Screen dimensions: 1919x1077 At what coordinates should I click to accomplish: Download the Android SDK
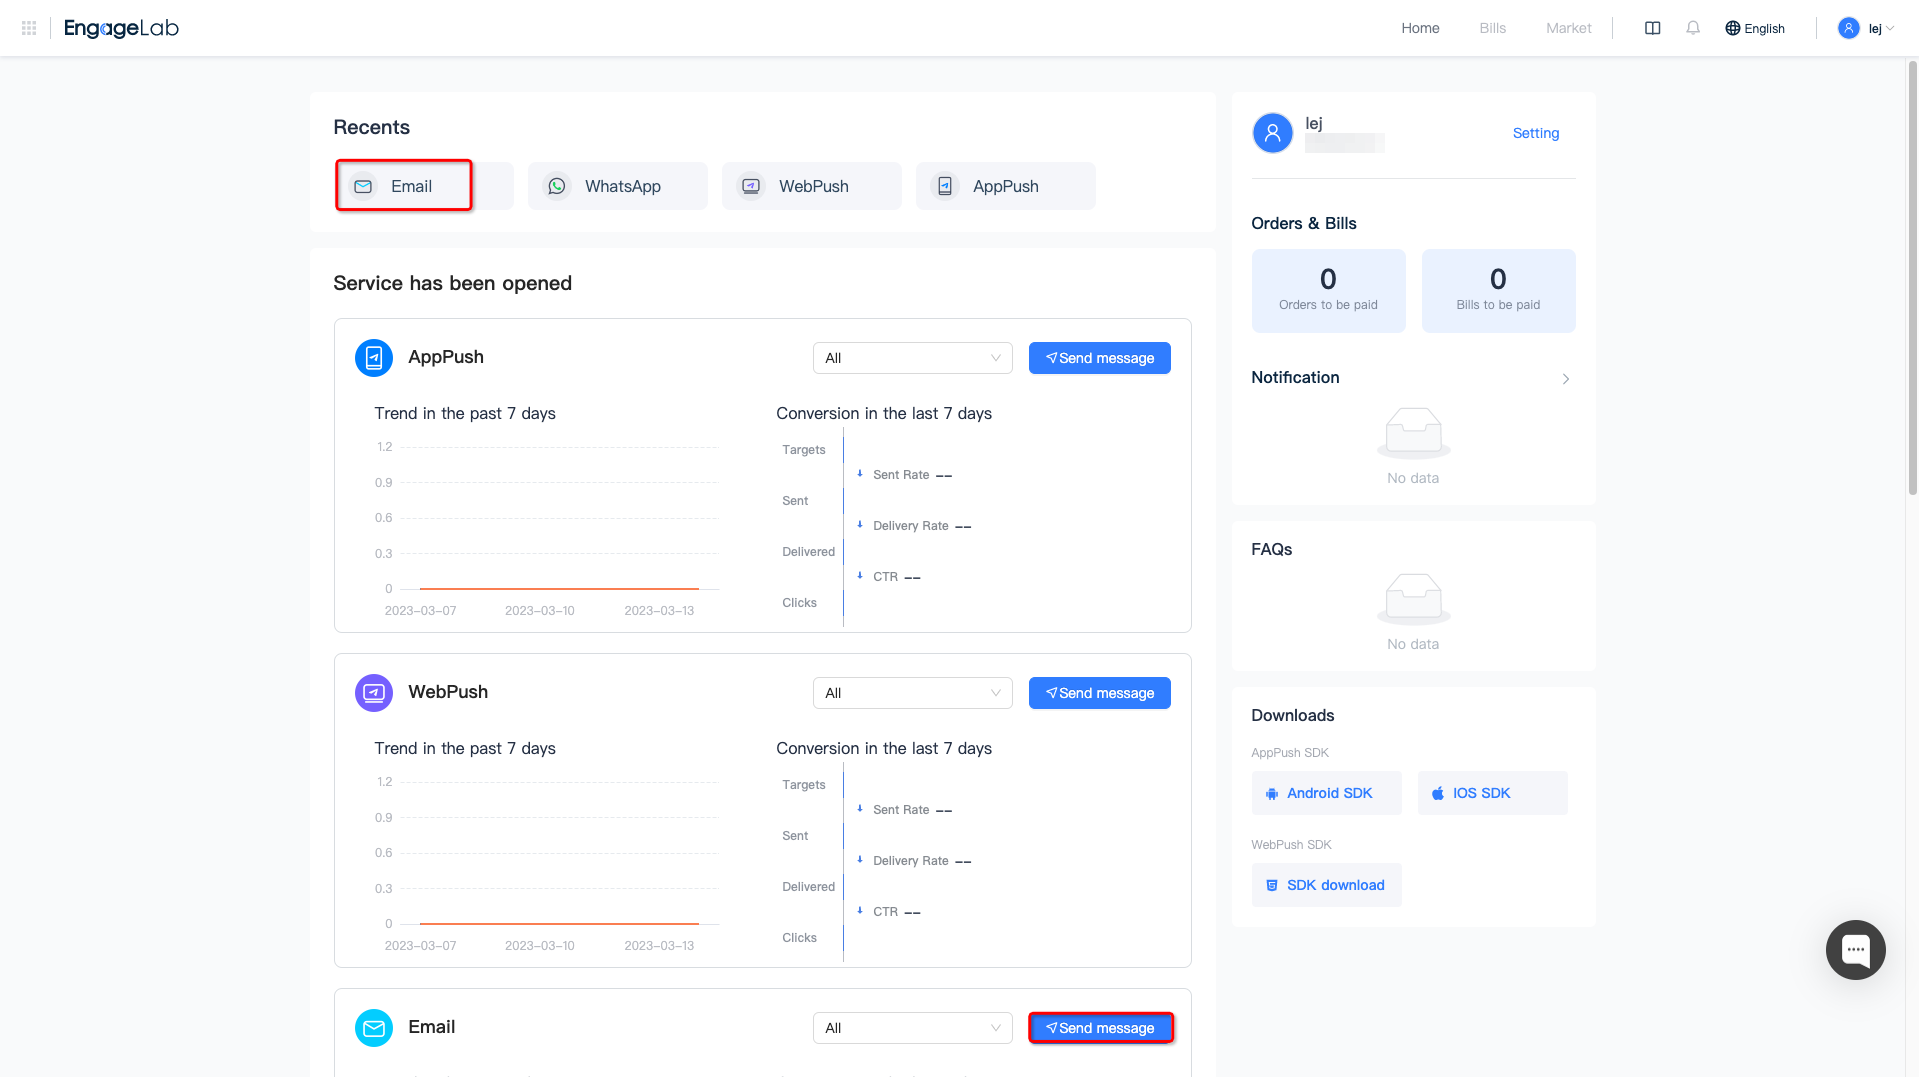1327,793
